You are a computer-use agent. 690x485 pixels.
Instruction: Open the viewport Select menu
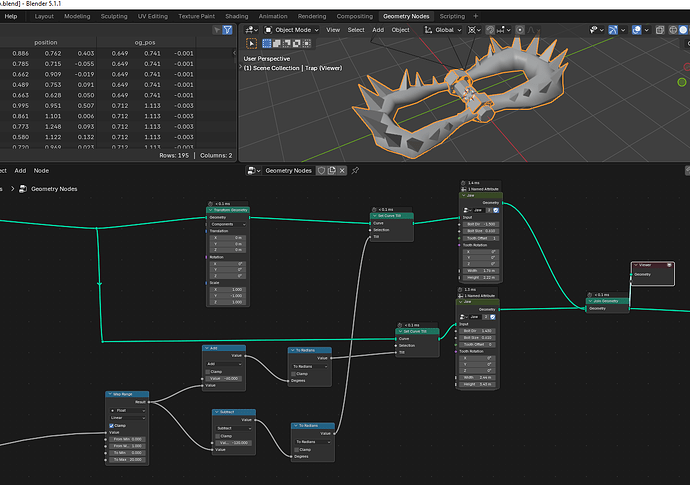tap(356, 30)
